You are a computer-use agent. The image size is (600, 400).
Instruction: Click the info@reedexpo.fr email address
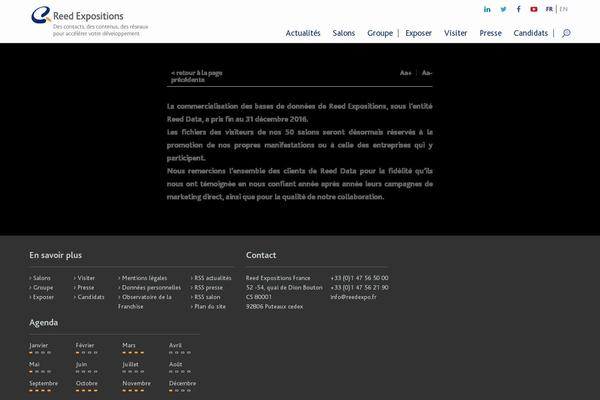coord(354,297)
